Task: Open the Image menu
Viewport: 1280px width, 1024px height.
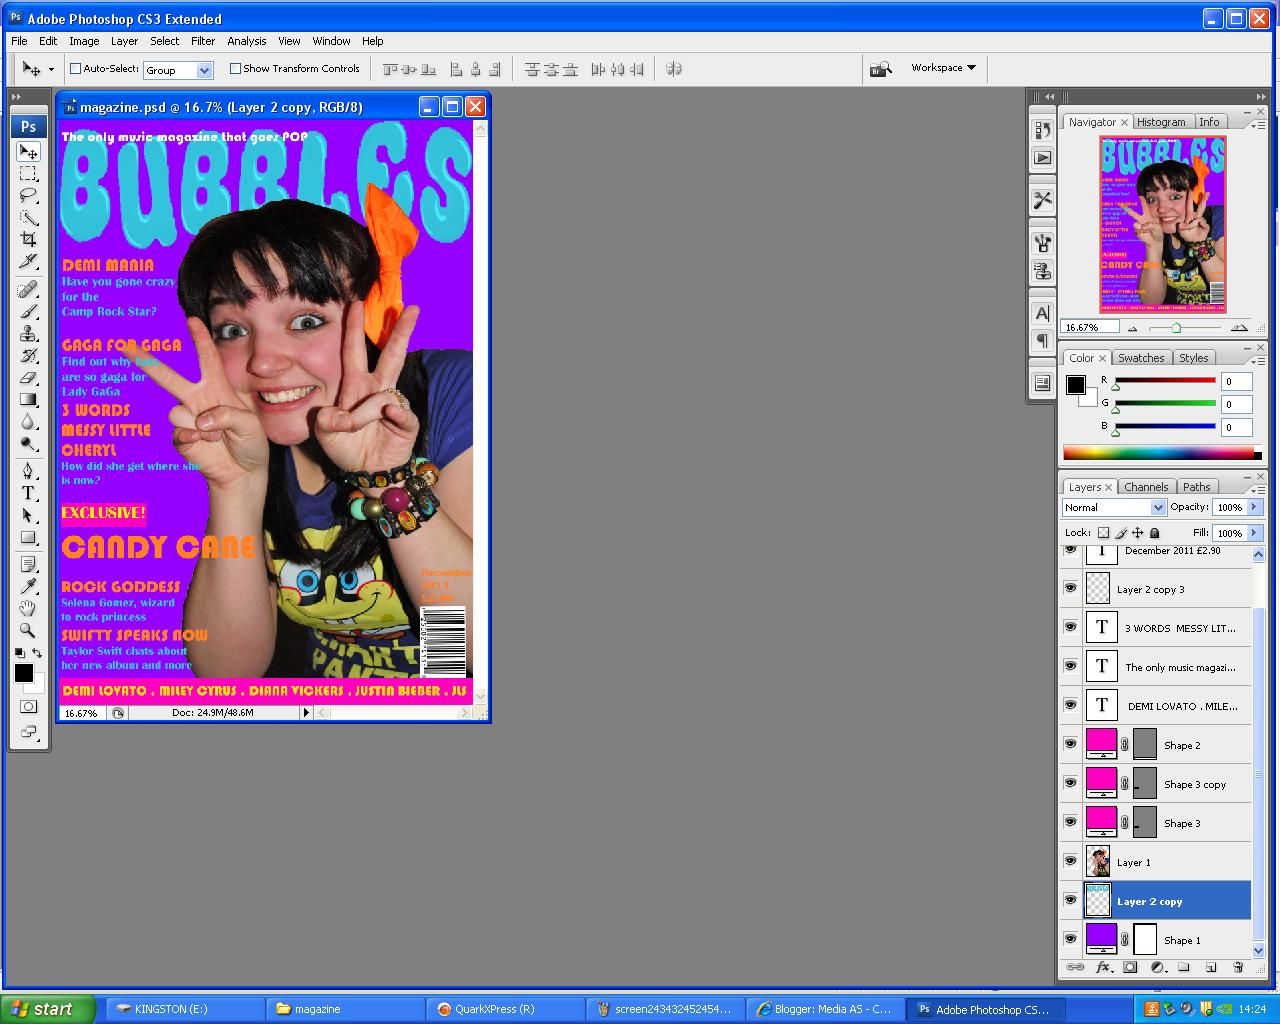Action: (84, 41)
